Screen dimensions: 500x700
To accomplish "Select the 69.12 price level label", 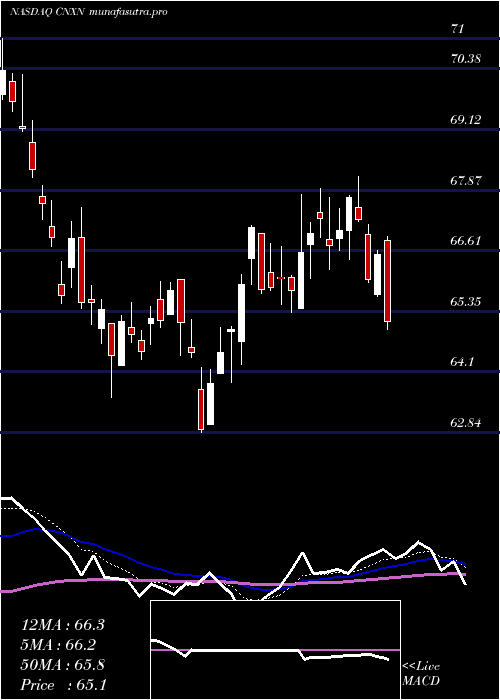I will coord(466,120).
